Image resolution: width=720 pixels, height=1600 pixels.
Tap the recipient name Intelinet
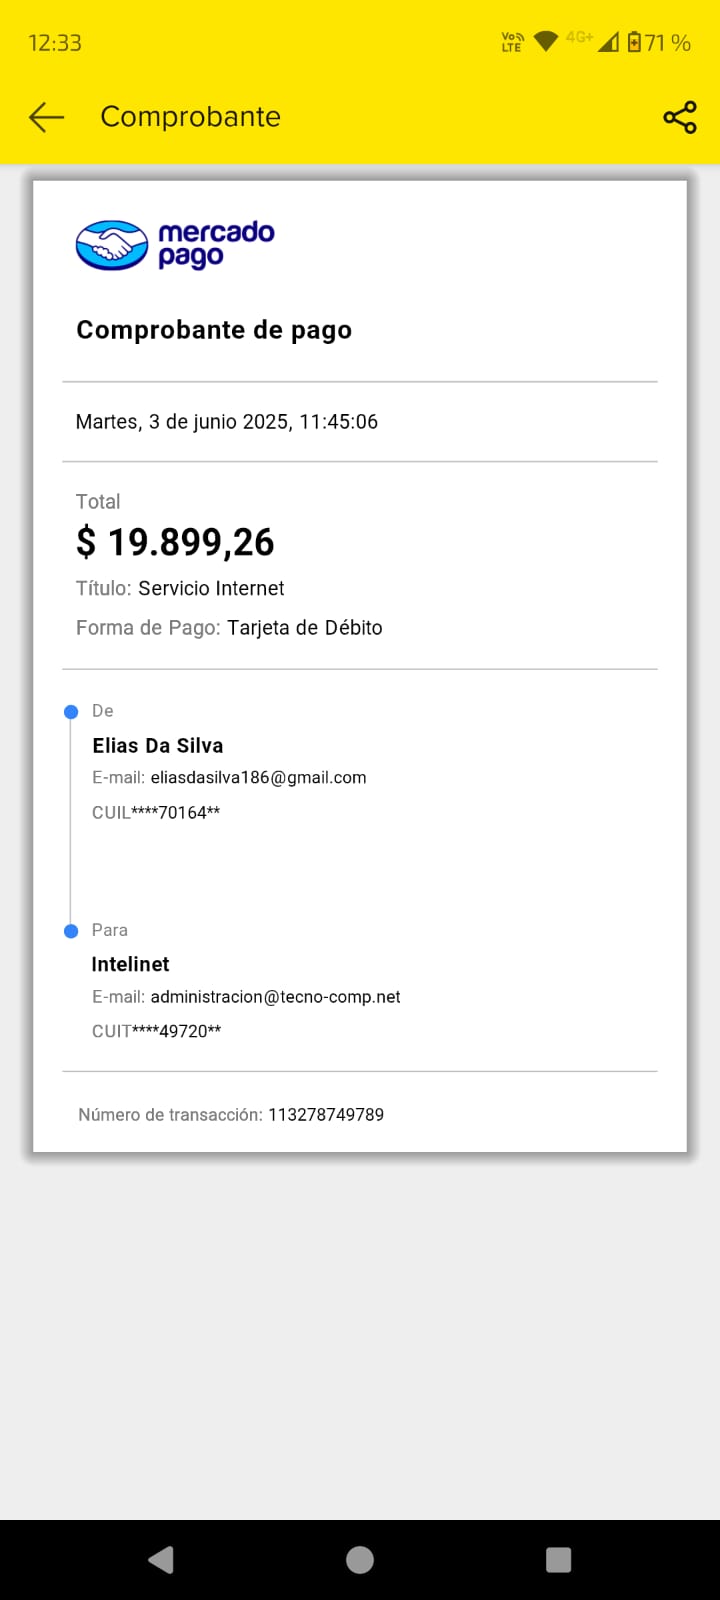[x=130, y=965]
